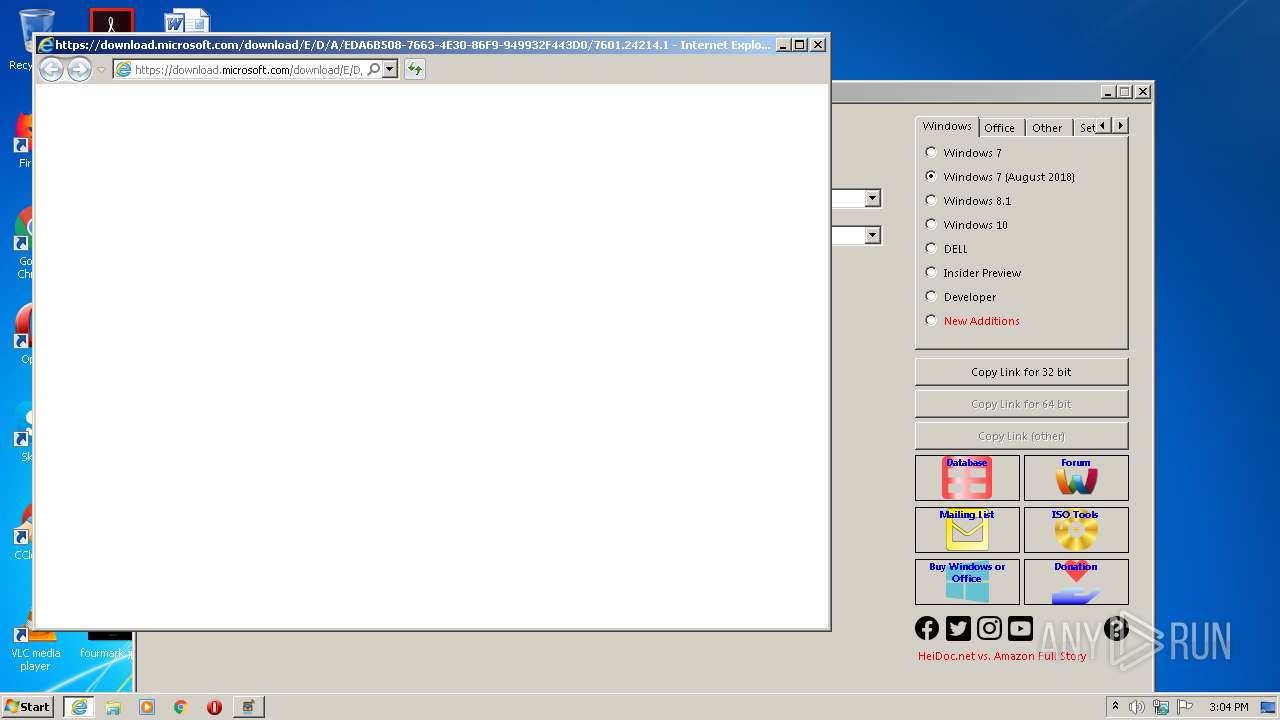The height and width of the screenshot is (720, 1280).
Task: Select the Windows 7 radio option
Action: (x=931, y=153)
